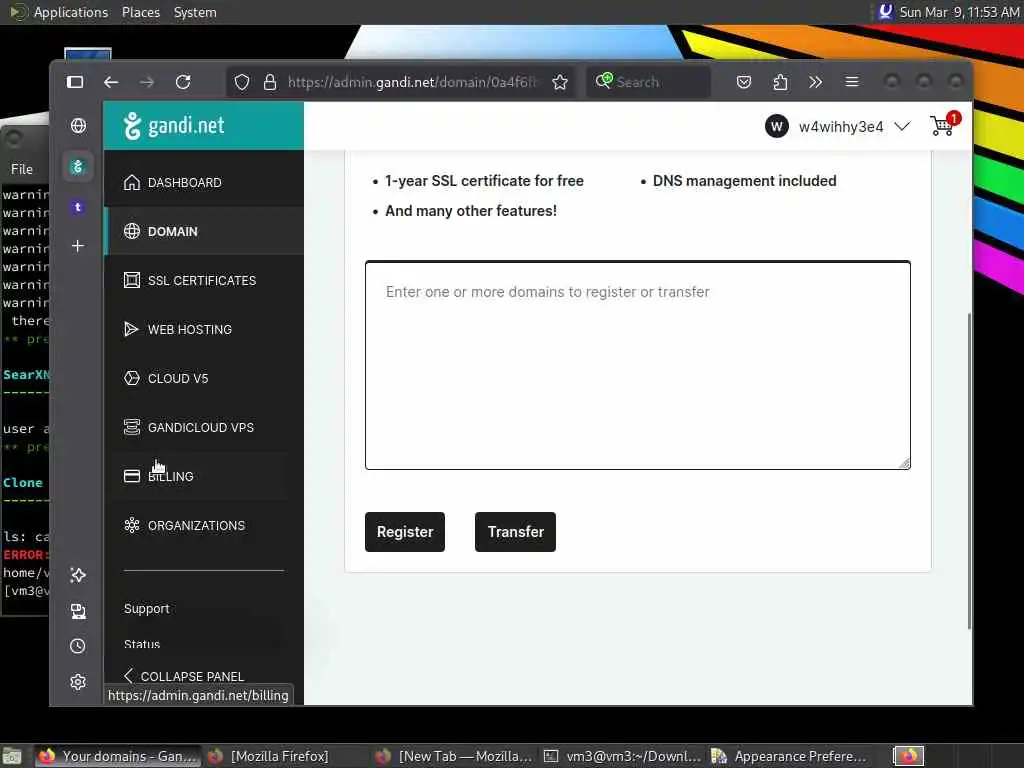
Task: Click the clock date in top panel
Action: tap(959, 12)
